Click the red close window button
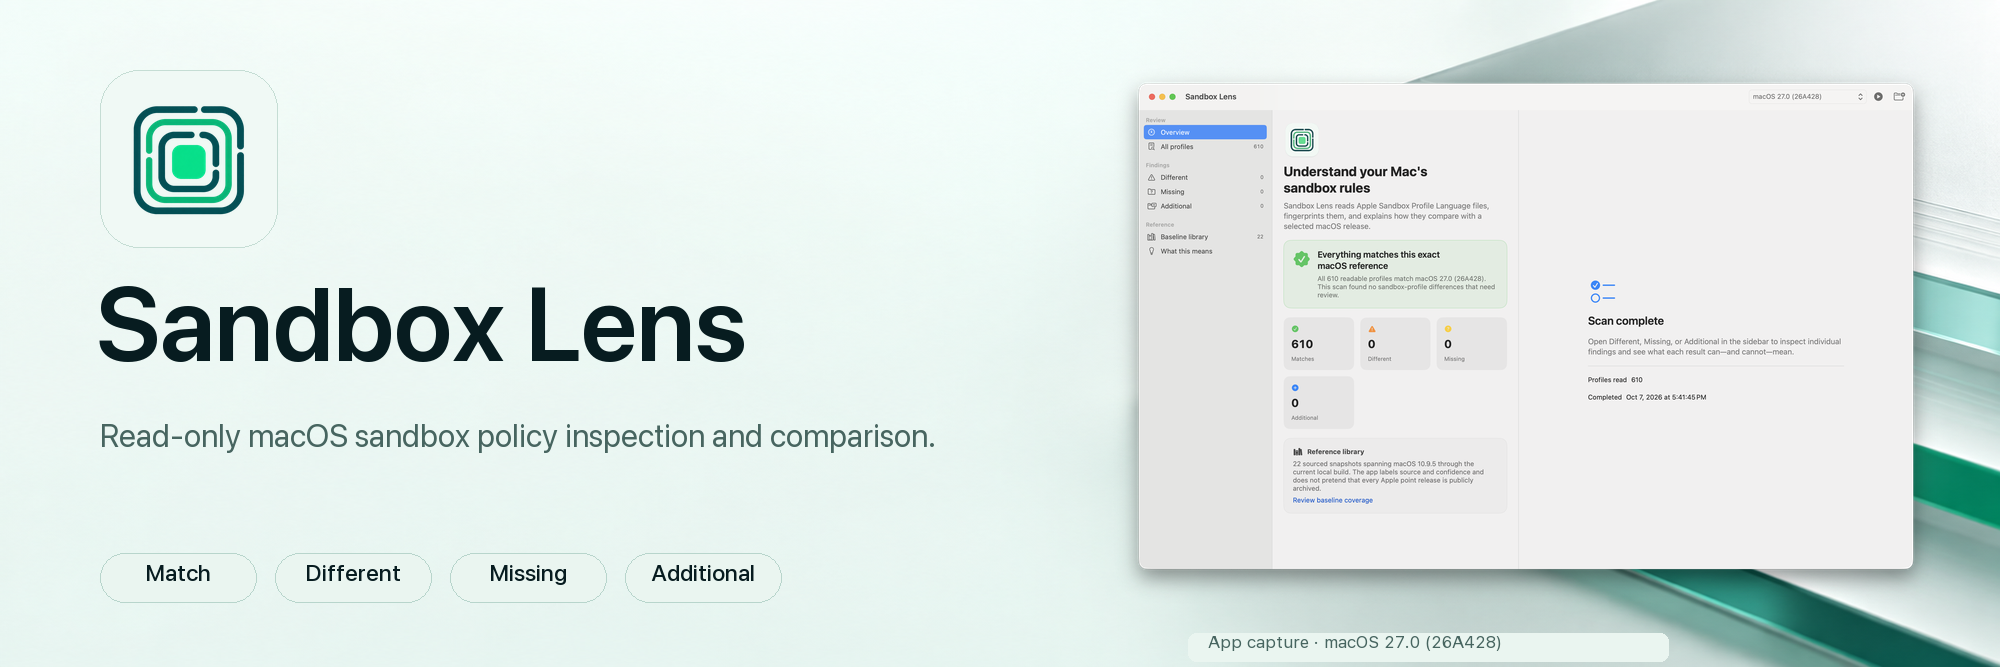The image size is (2000, 667). 1152,97
